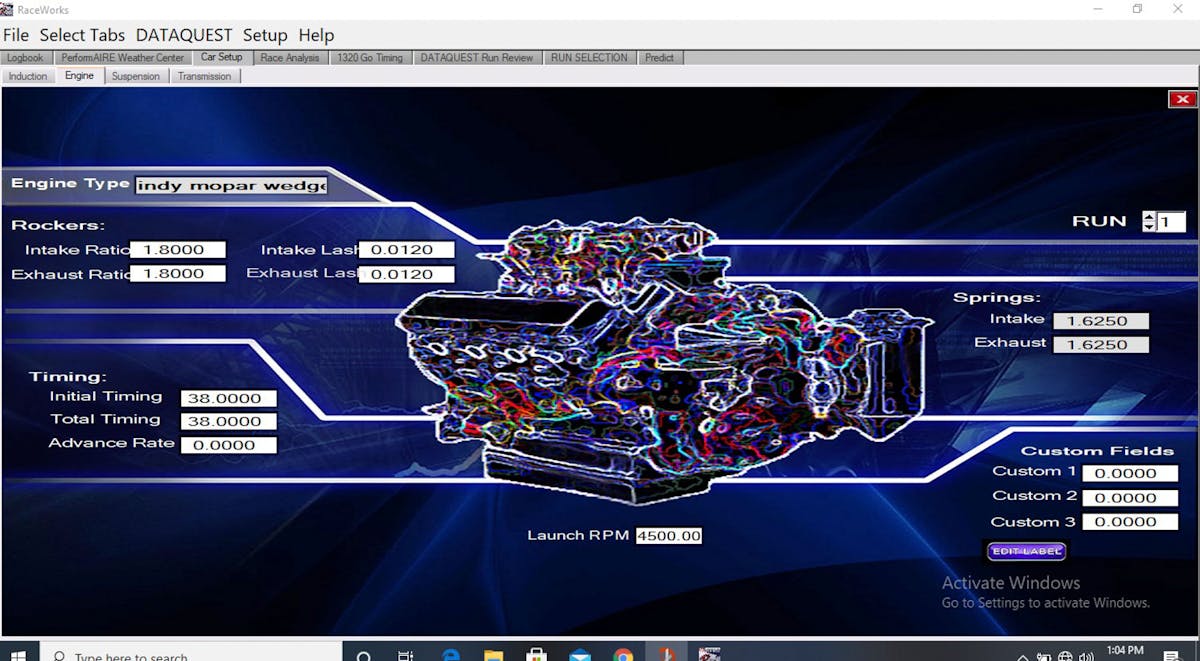
Task: Open the Mail app taskbar icon
Action: point(580,656)
